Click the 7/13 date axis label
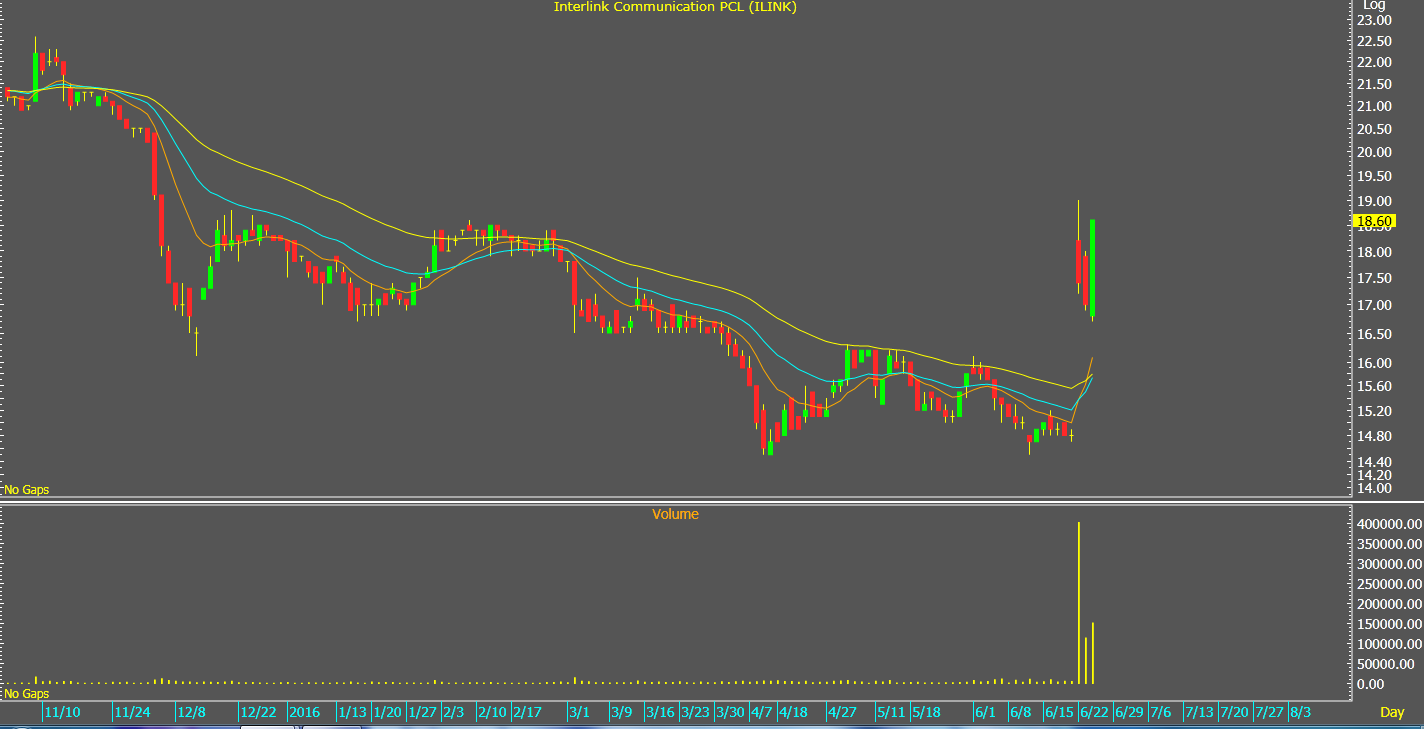 click(1199, 713)
